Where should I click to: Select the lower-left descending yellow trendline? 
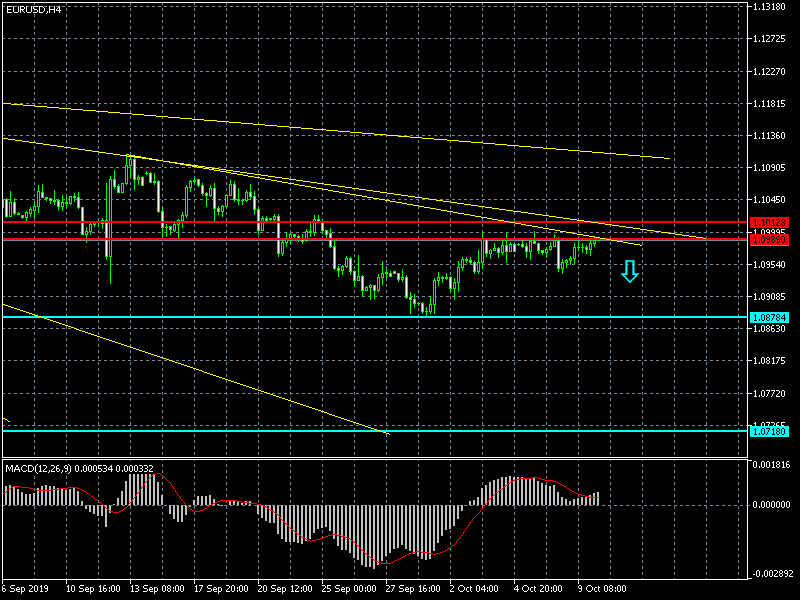point(200,368)
